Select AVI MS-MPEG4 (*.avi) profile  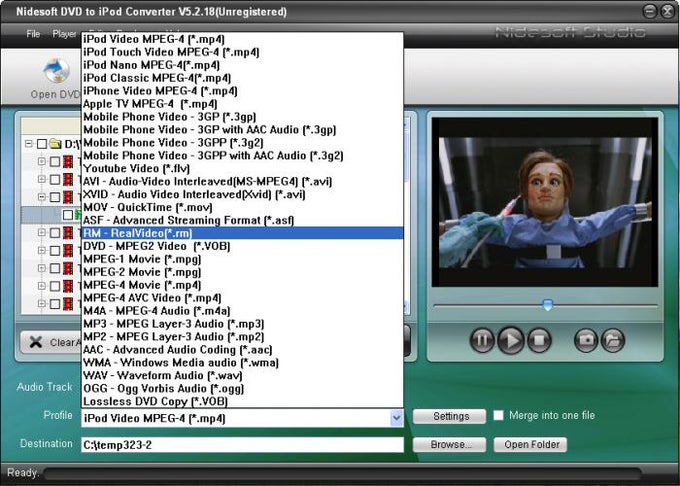click(242, 182)
